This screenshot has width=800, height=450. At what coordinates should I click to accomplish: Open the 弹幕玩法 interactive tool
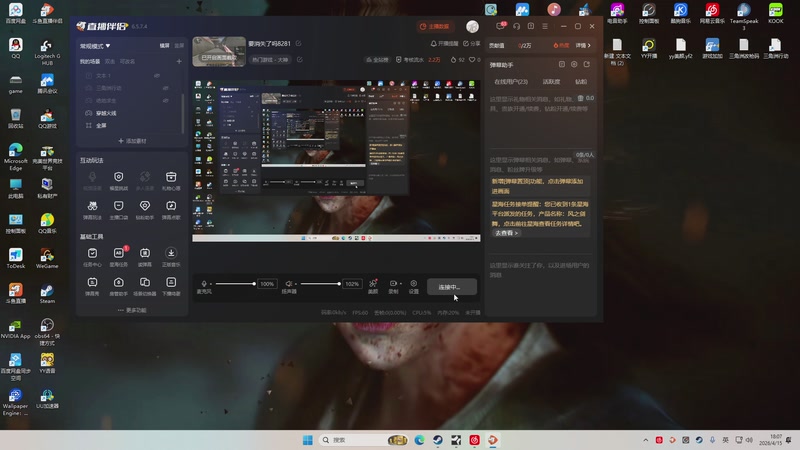tap(92, 206)
